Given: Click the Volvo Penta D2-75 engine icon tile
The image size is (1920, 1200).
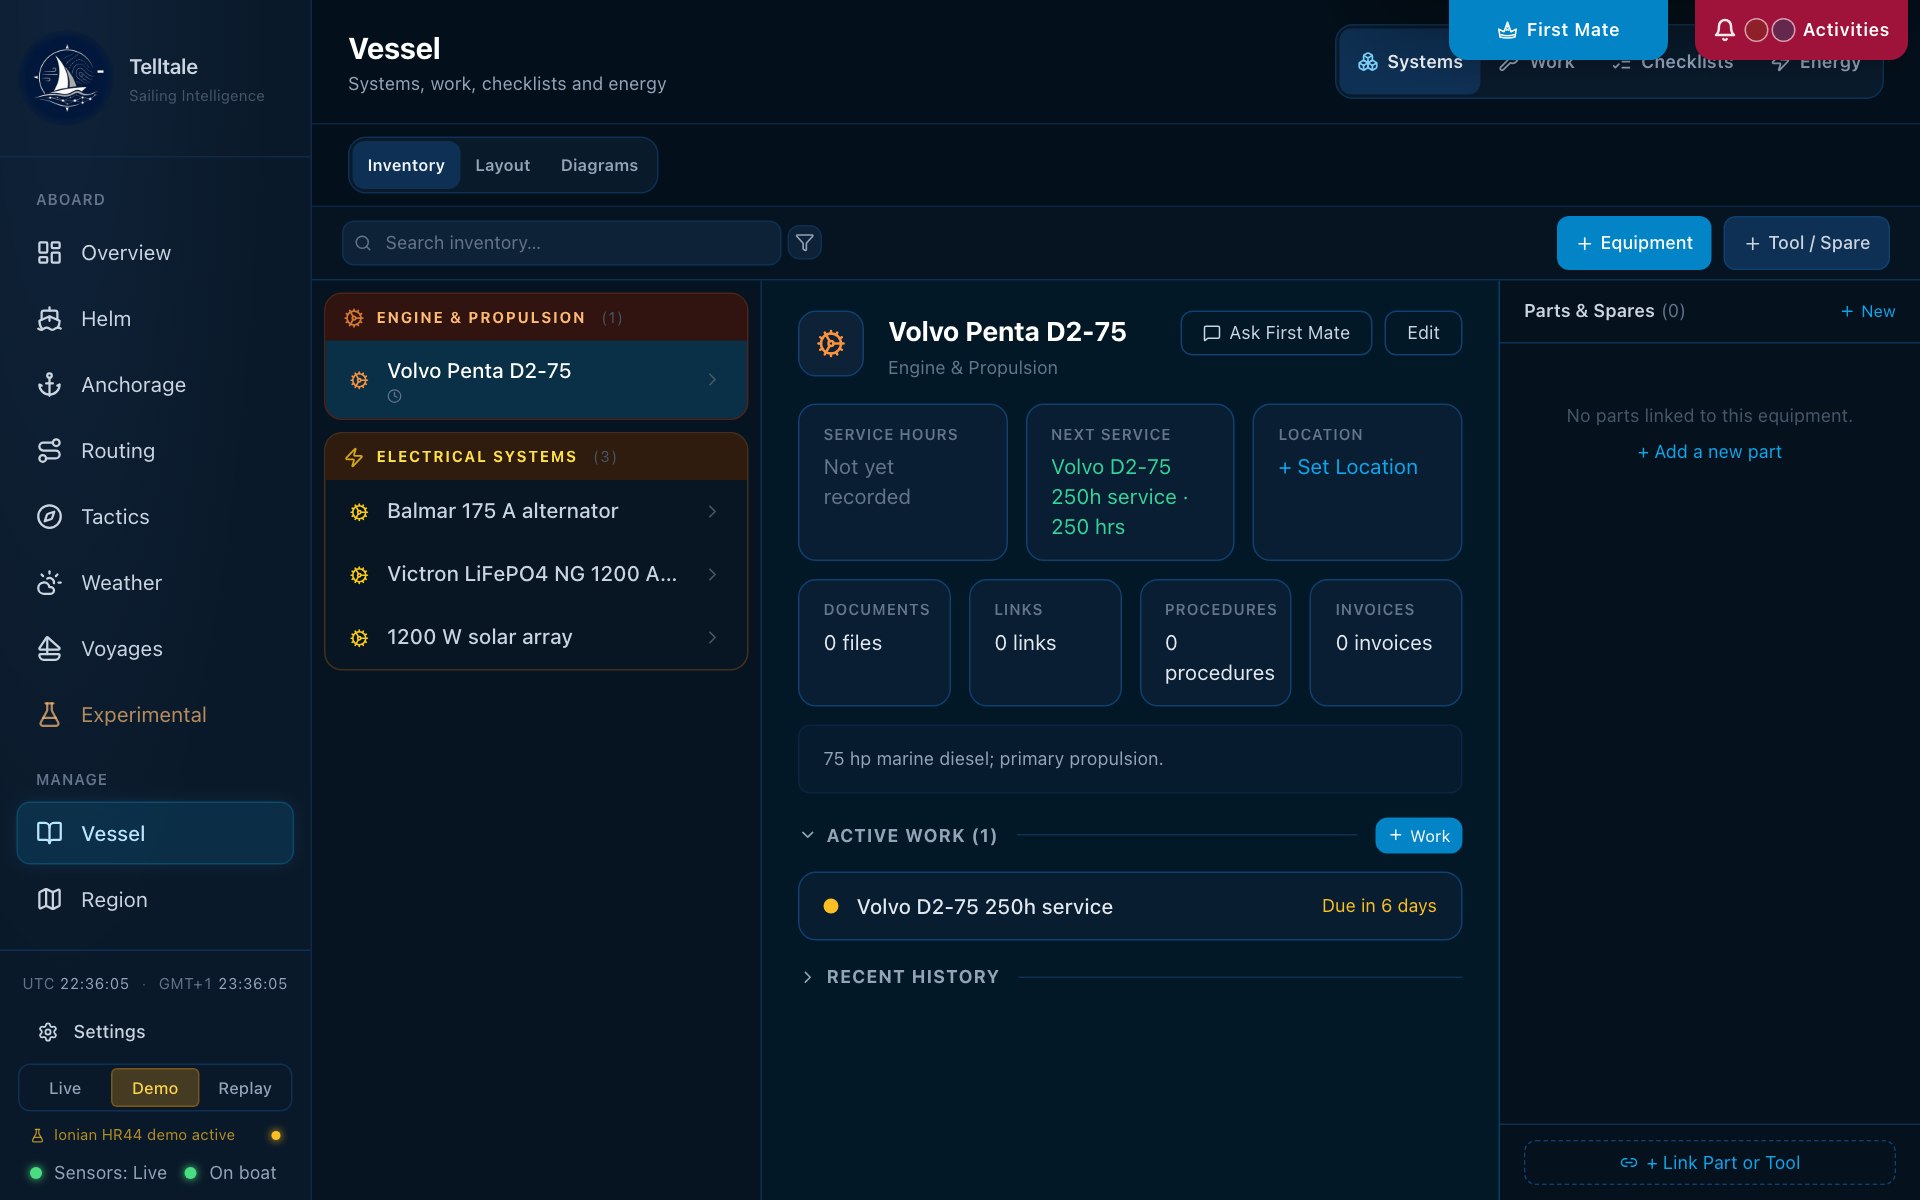Looking at the screenshot, I should tap(830, 343).
